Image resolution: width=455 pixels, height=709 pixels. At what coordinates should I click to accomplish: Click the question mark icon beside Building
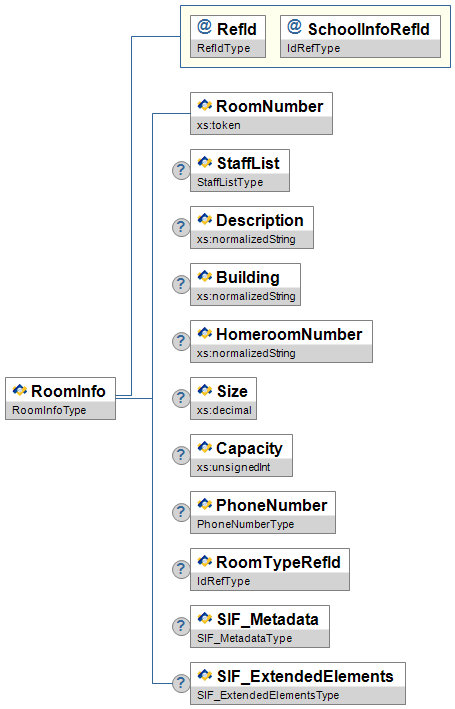tap(181, 284)
